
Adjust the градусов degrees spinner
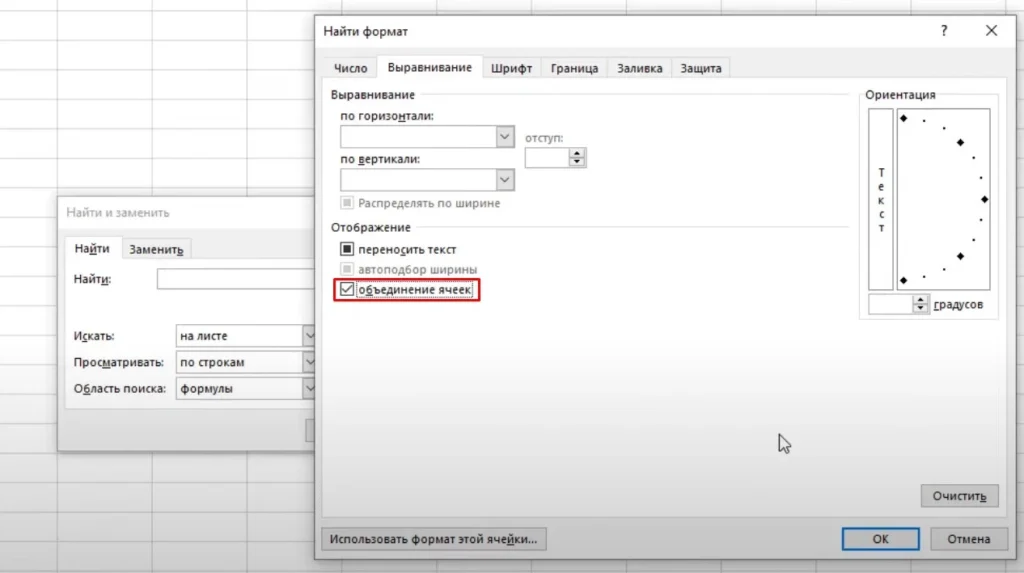coord(921,304)
